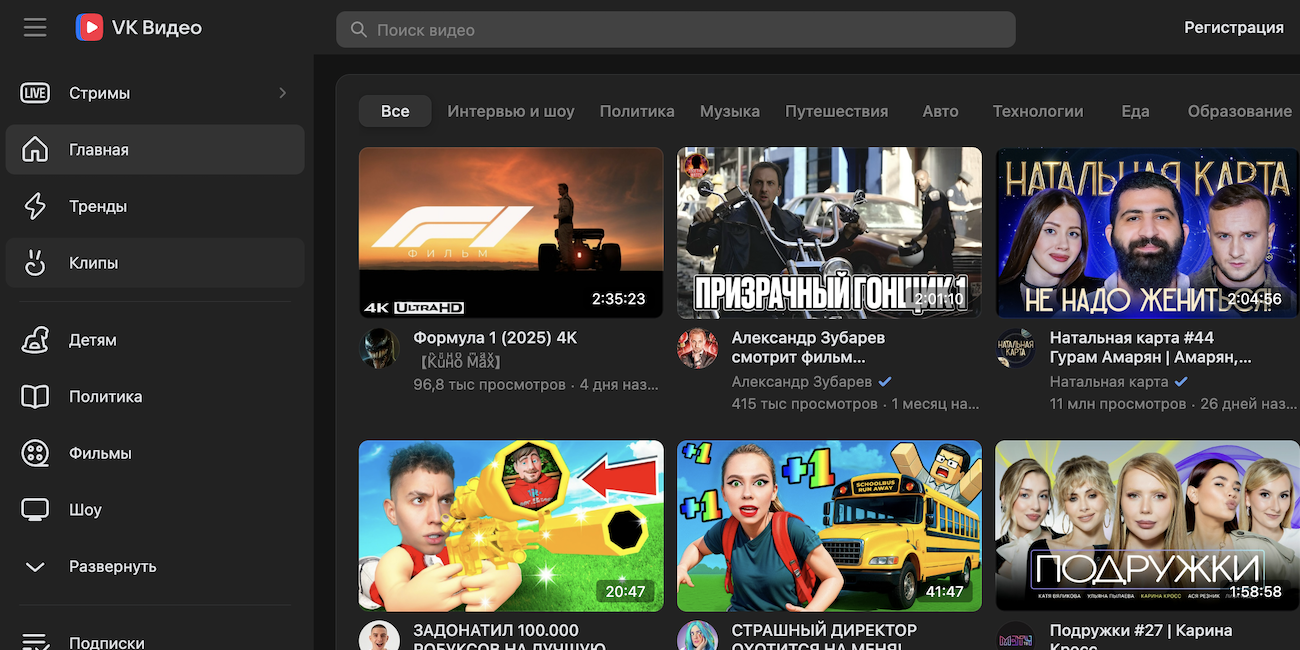Screen dimensions: 1300x650
Task: Open the Стримы live icon
Action: (x=35, y=93)
